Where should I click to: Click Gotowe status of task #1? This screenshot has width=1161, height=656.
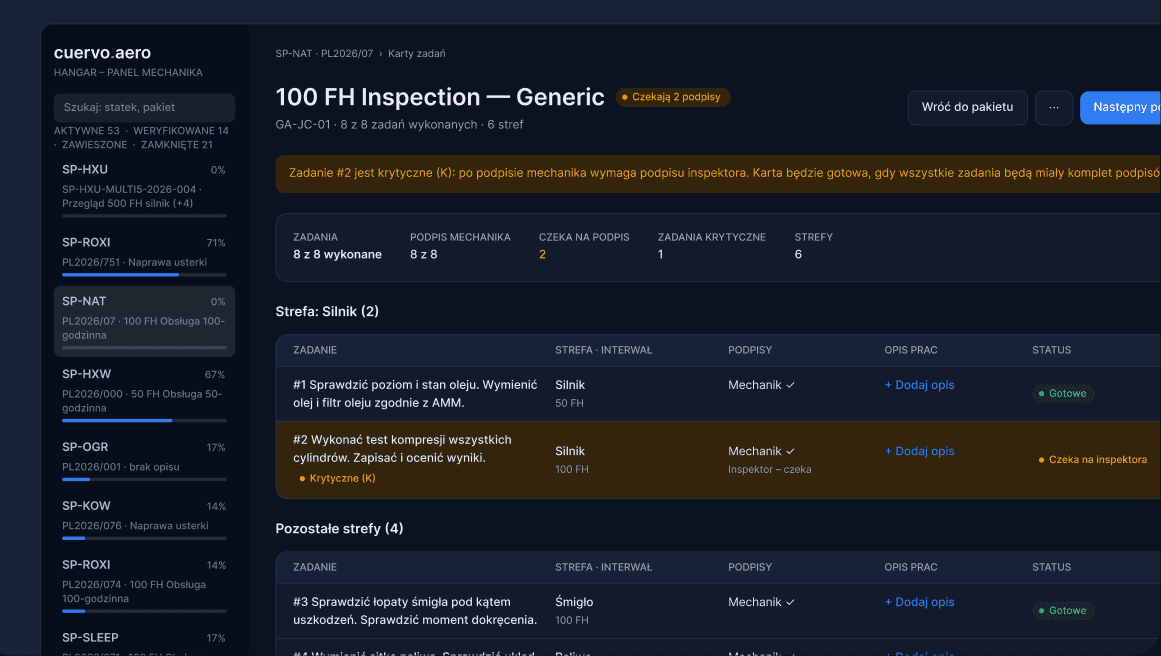point(1063,393)
